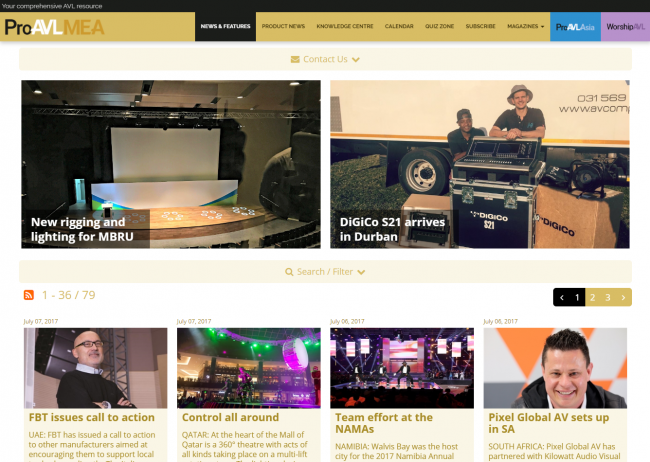Go to Product News section
Image resolution: width=650 pixels, height=462 pixels.
pyautogui.click(x=283, y=26)
